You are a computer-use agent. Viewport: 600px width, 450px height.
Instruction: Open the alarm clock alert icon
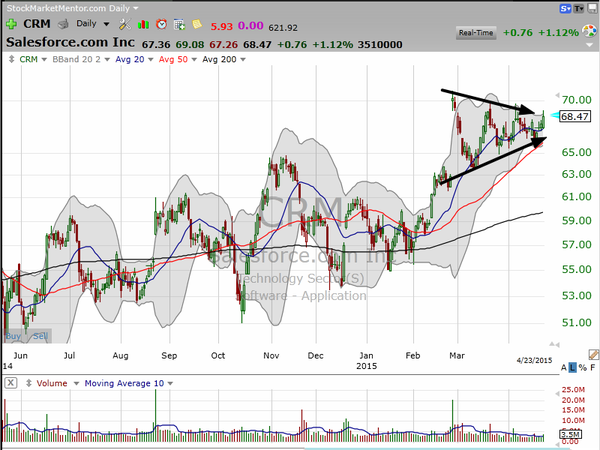click(161, 24)
